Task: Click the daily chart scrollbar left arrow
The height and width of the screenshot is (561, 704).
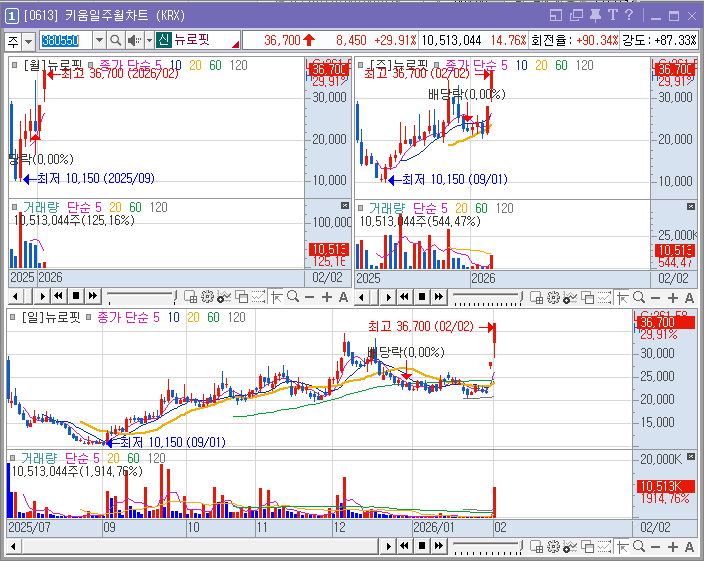Action: [14, 546]
